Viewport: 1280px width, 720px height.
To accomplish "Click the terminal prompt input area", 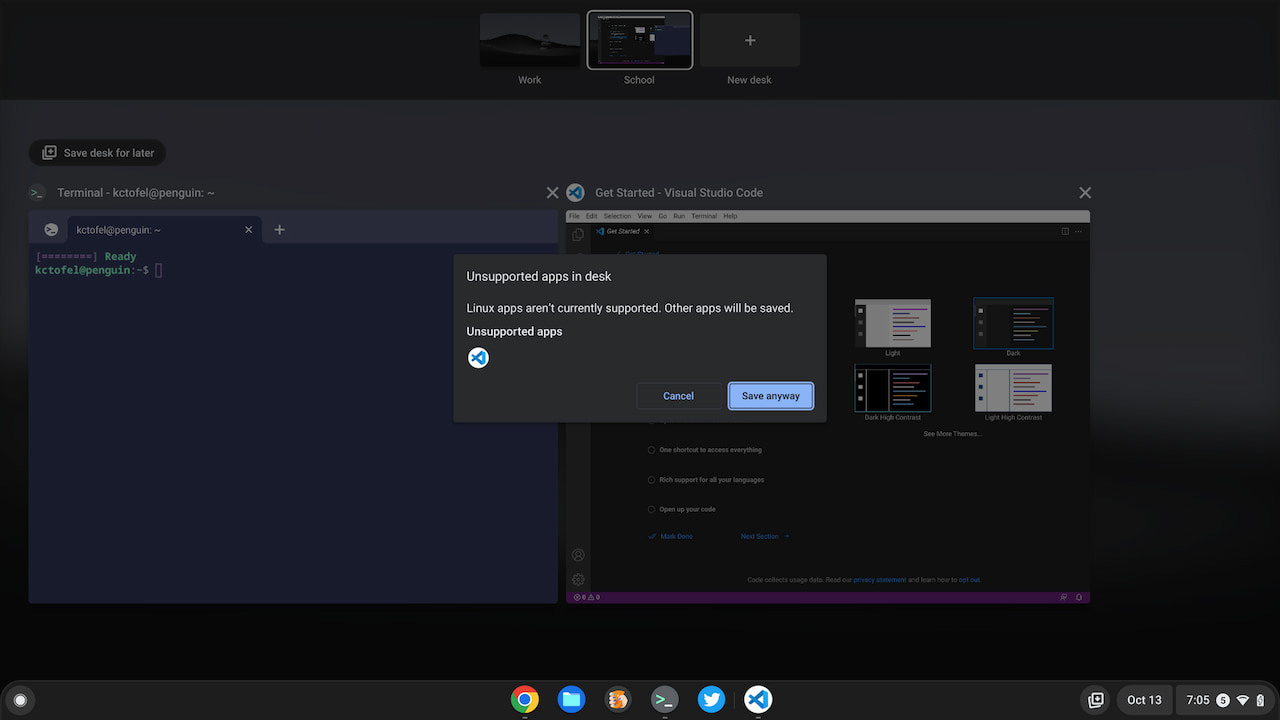I will (x=158, y=270).
